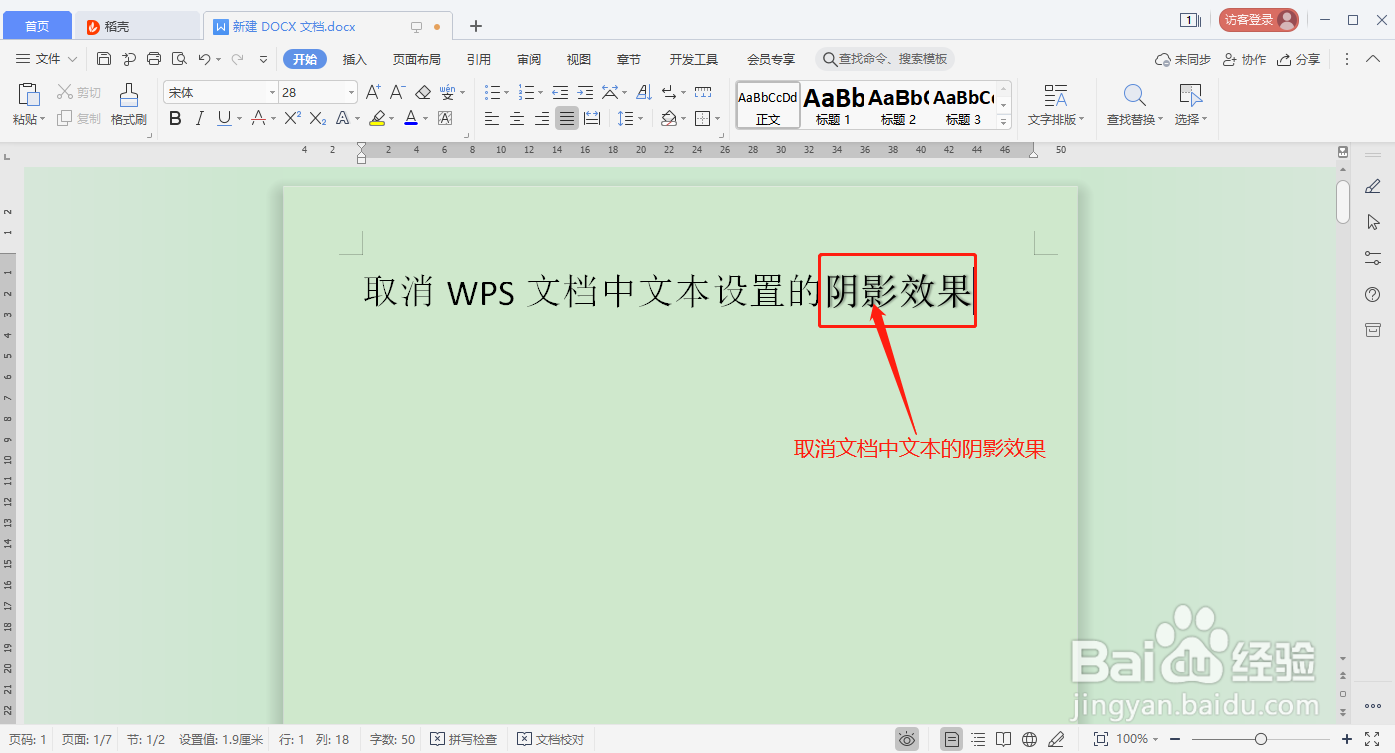This screenshot has height=753, width=1395.
Task: Open the font size dropdown showing 28
Action: tap(351, 92)
